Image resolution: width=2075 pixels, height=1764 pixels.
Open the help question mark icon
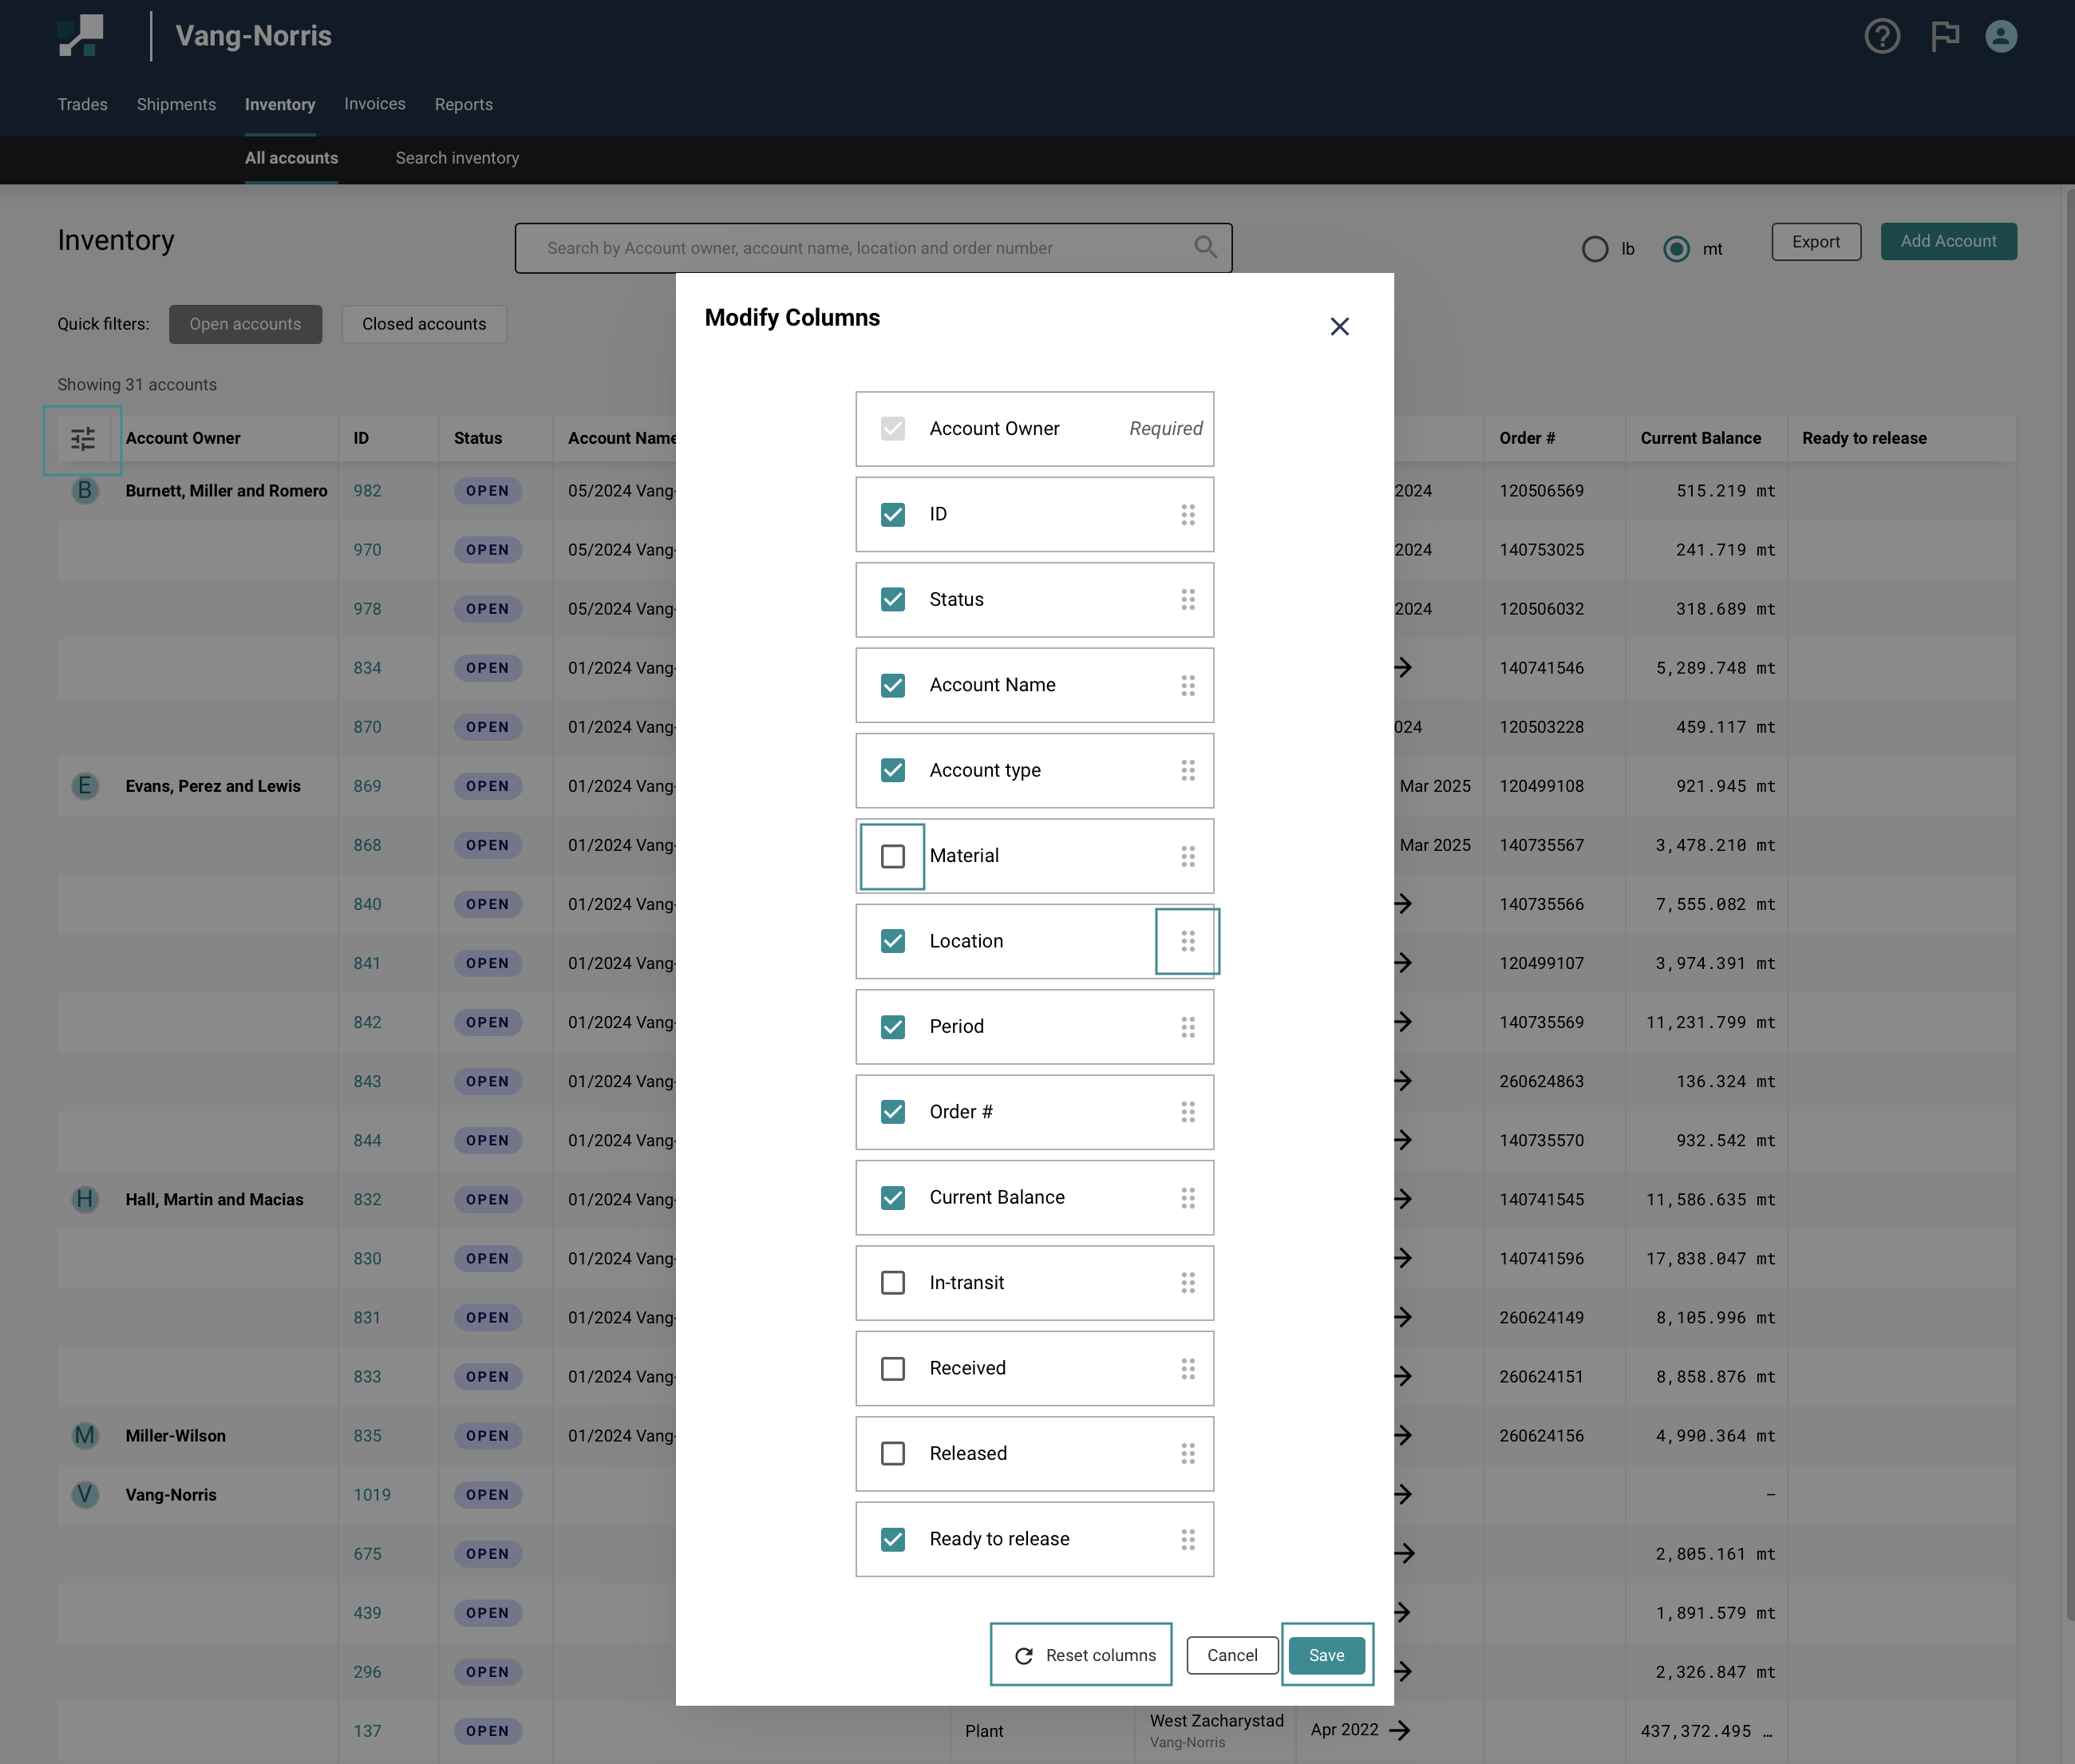coord(1882,37)
